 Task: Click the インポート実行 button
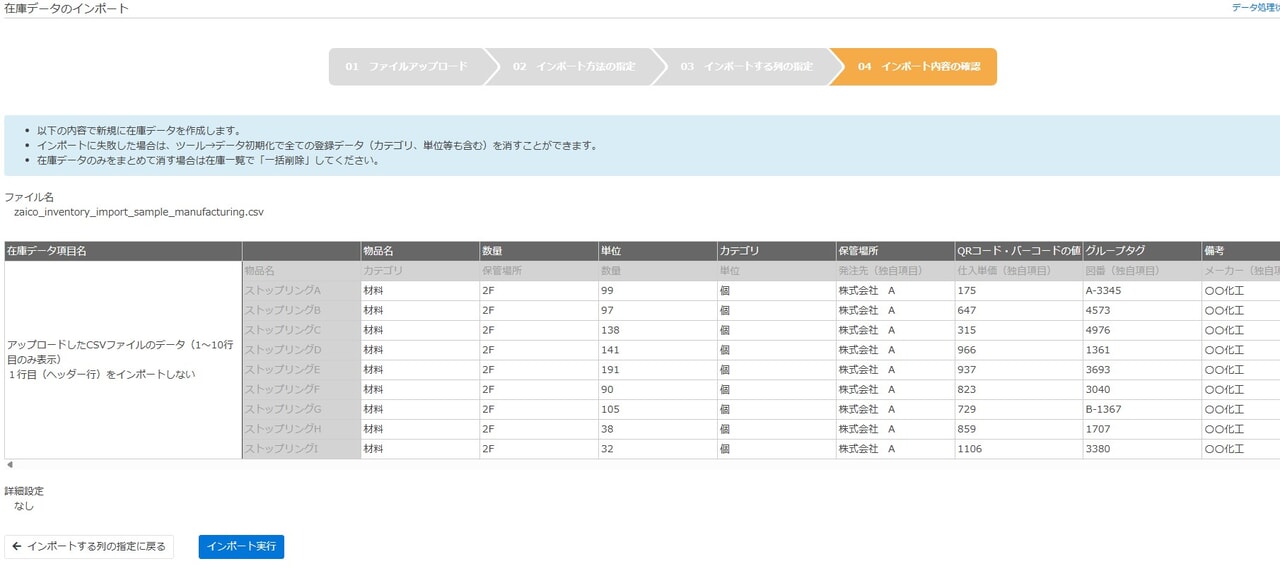241,547
